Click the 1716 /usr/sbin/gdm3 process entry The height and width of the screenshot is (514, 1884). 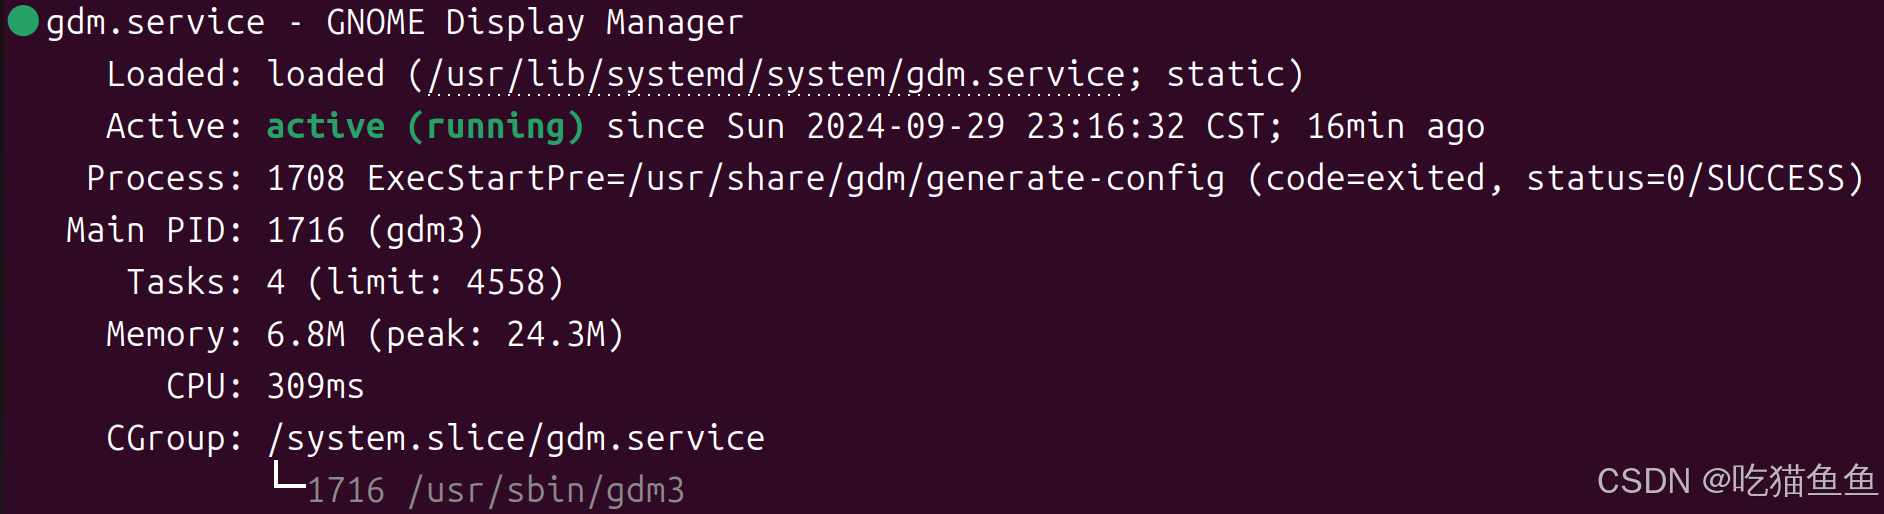496,491
